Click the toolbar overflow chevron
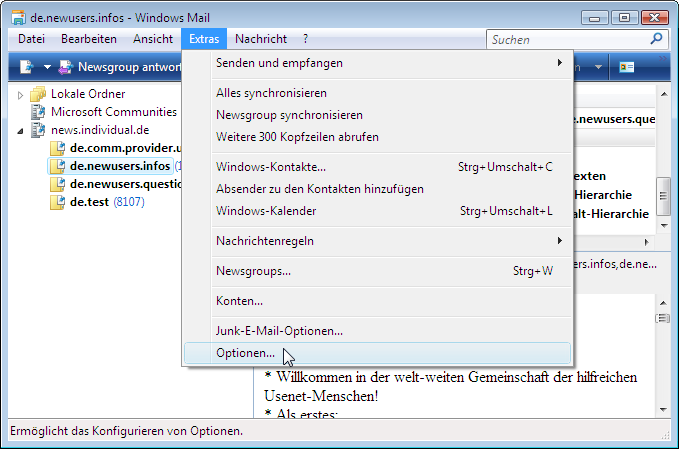Image resolution: width=679 pixels, height=449 pixels. (663, 58)
